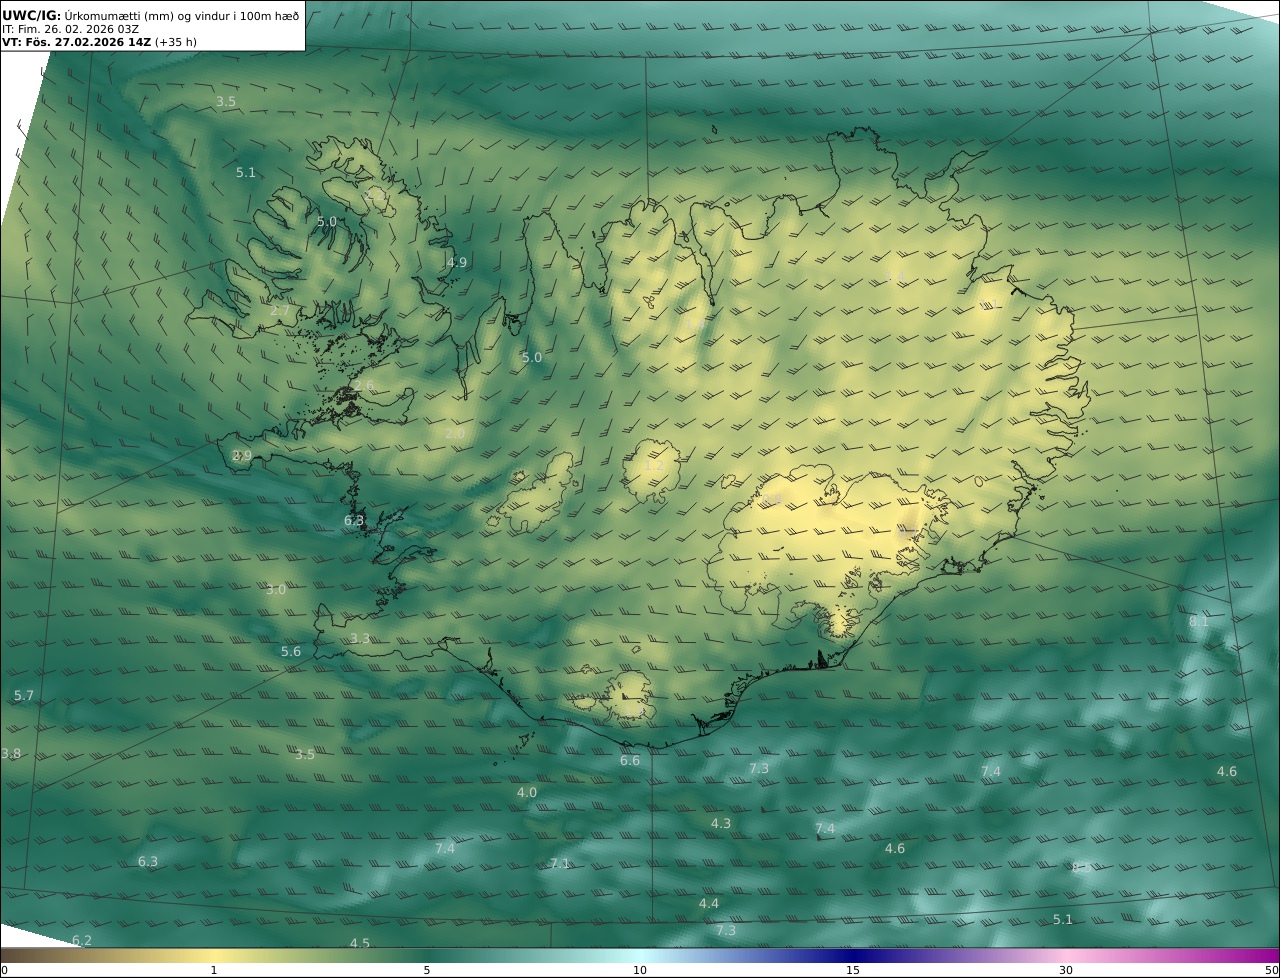1280x978 pixels.
Task: Click the 4.3 value over the southern ocean
Action: (721, 823)
